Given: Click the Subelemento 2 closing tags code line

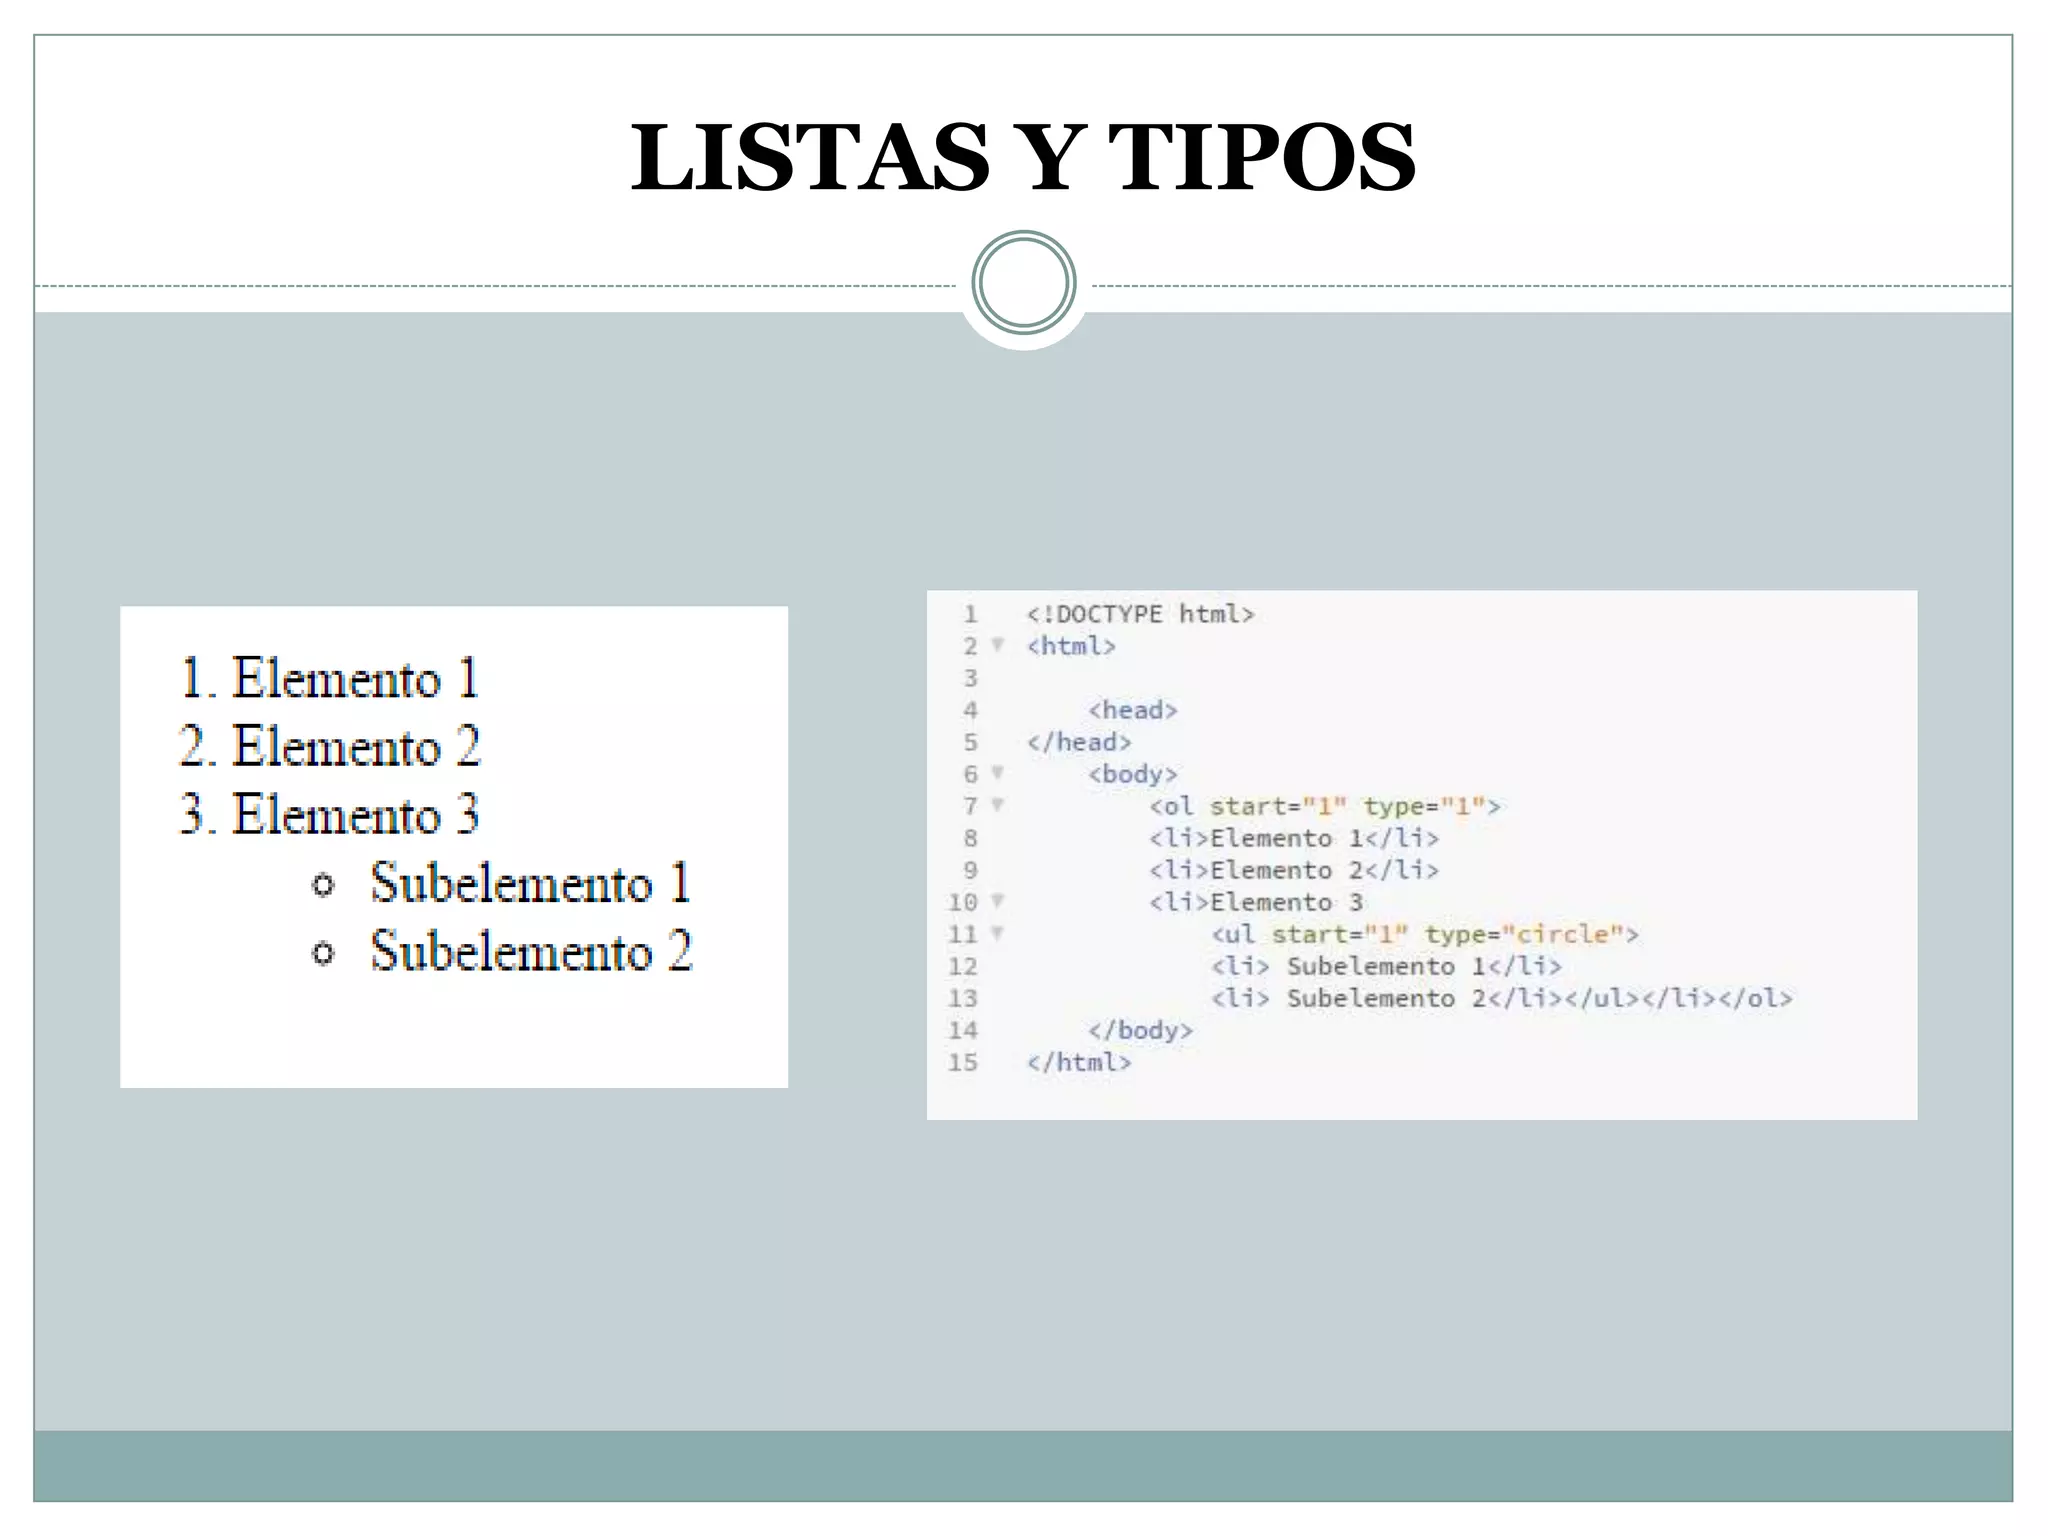Looking at the screenshot, I should (1502, 998).
